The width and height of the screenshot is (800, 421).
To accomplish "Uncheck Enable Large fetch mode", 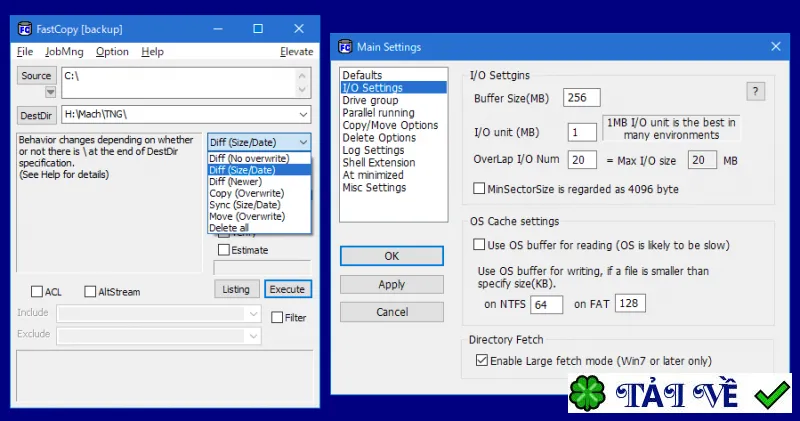I will point(482,360).
